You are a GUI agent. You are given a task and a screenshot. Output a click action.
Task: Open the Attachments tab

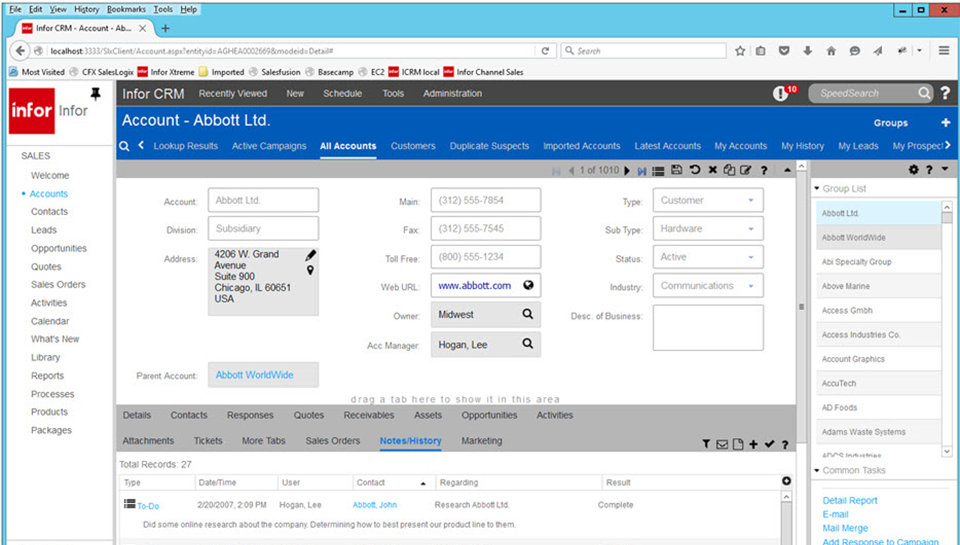click(x=148, y=441)
